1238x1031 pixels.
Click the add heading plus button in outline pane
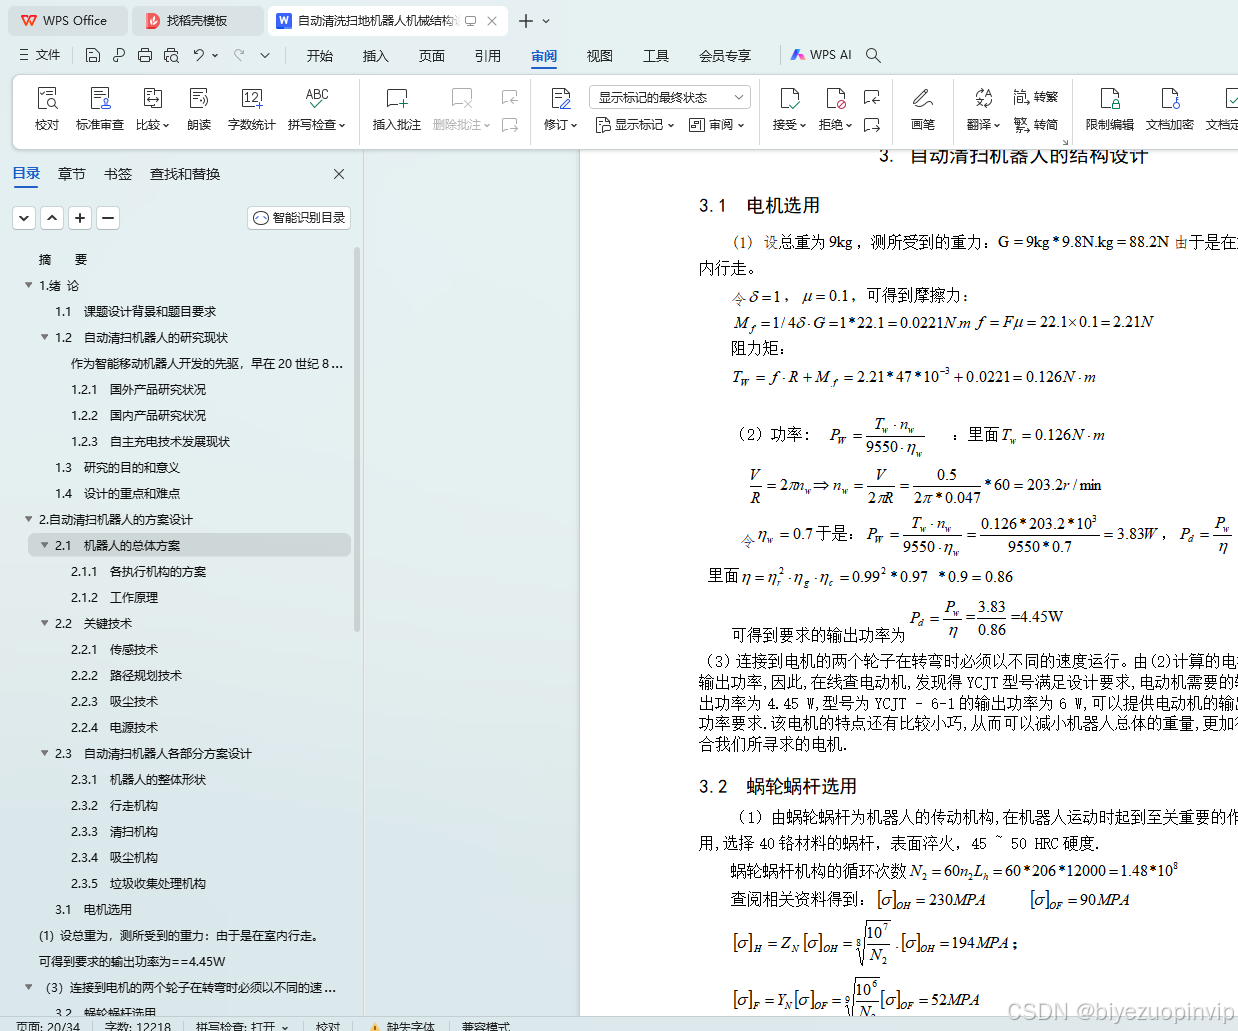pos(80,217)
